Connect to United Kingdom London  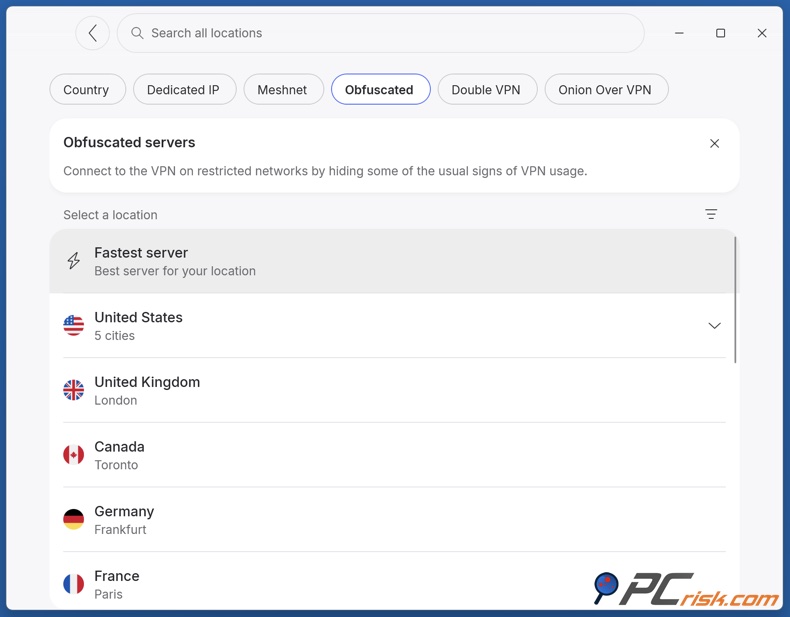click(x=392, y=390)
